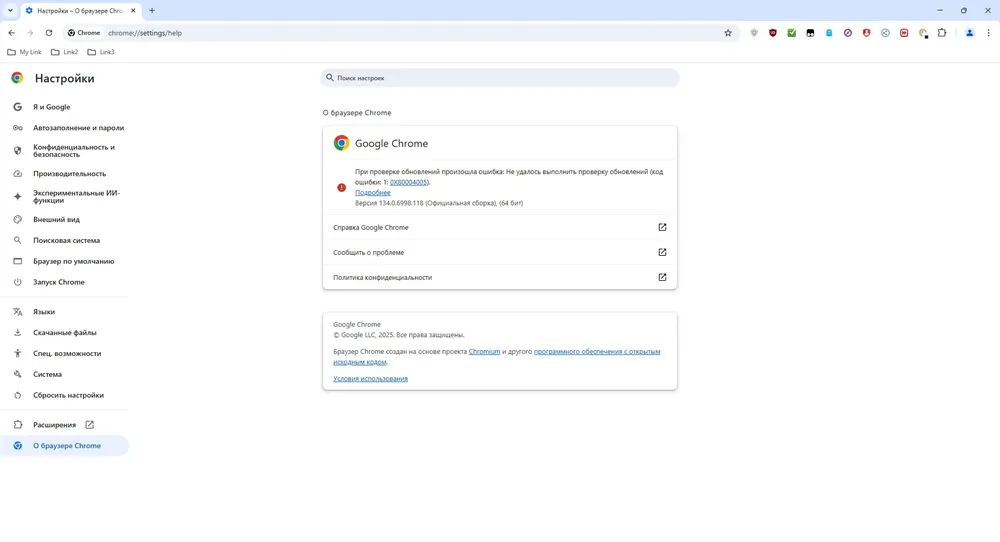Open Браузер по умолчанию section

click(64, 261)
